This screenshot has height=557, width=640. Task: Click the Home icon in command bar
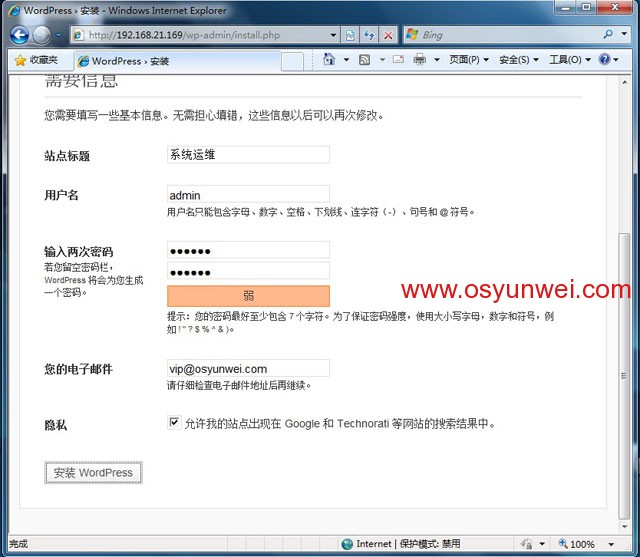tap(329, 60)
